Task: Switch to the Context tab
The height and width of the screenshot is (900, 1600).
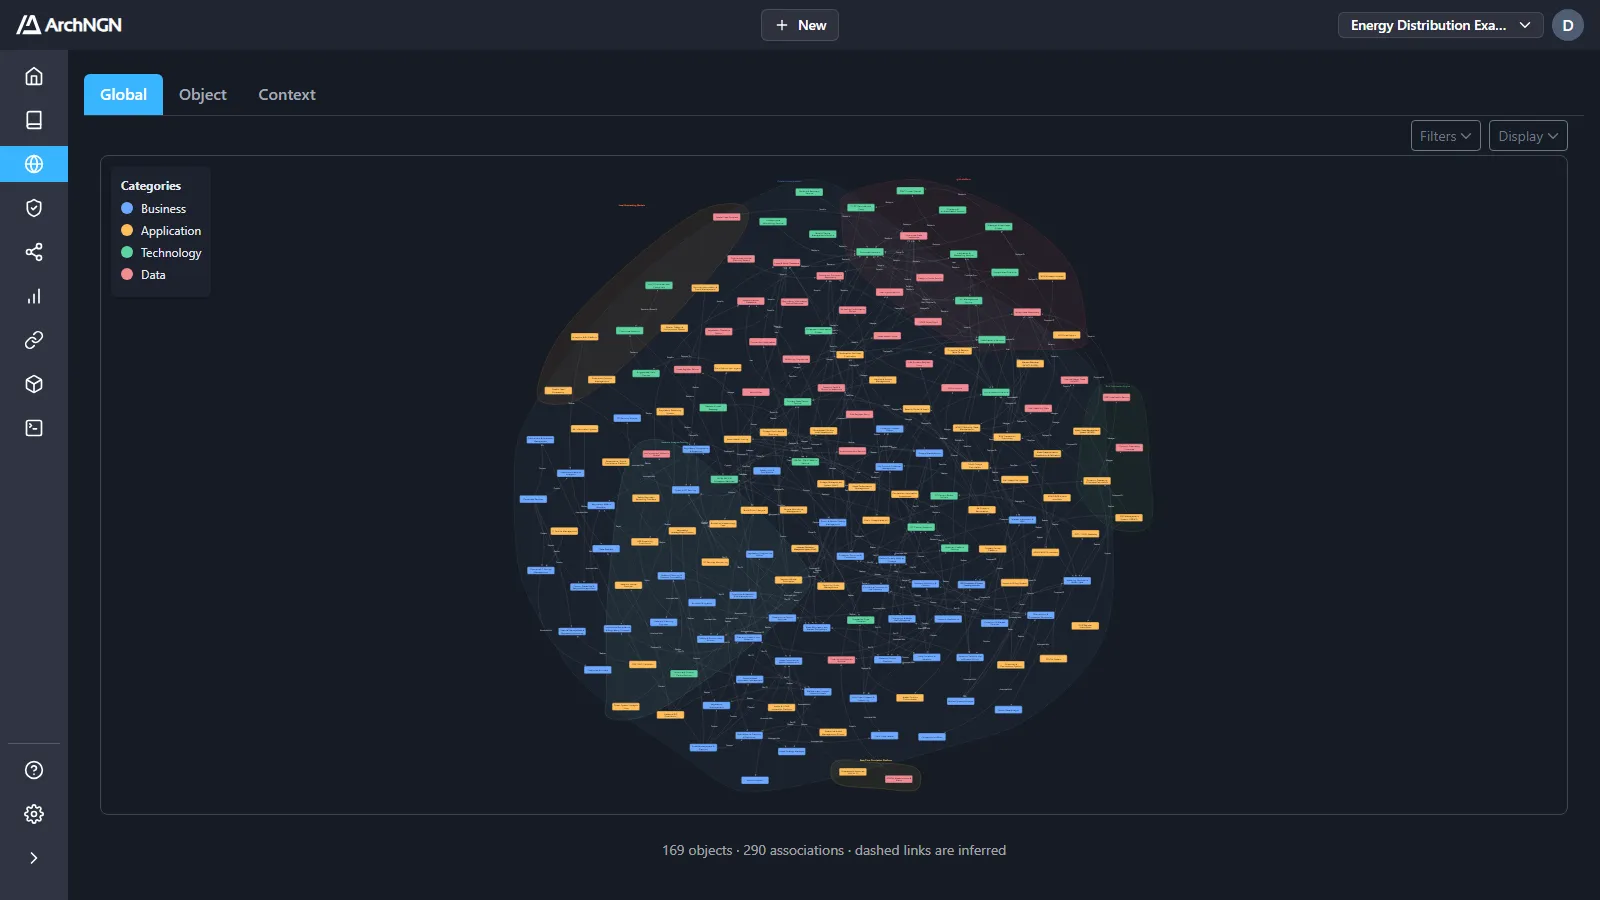Action: [287, 94]
